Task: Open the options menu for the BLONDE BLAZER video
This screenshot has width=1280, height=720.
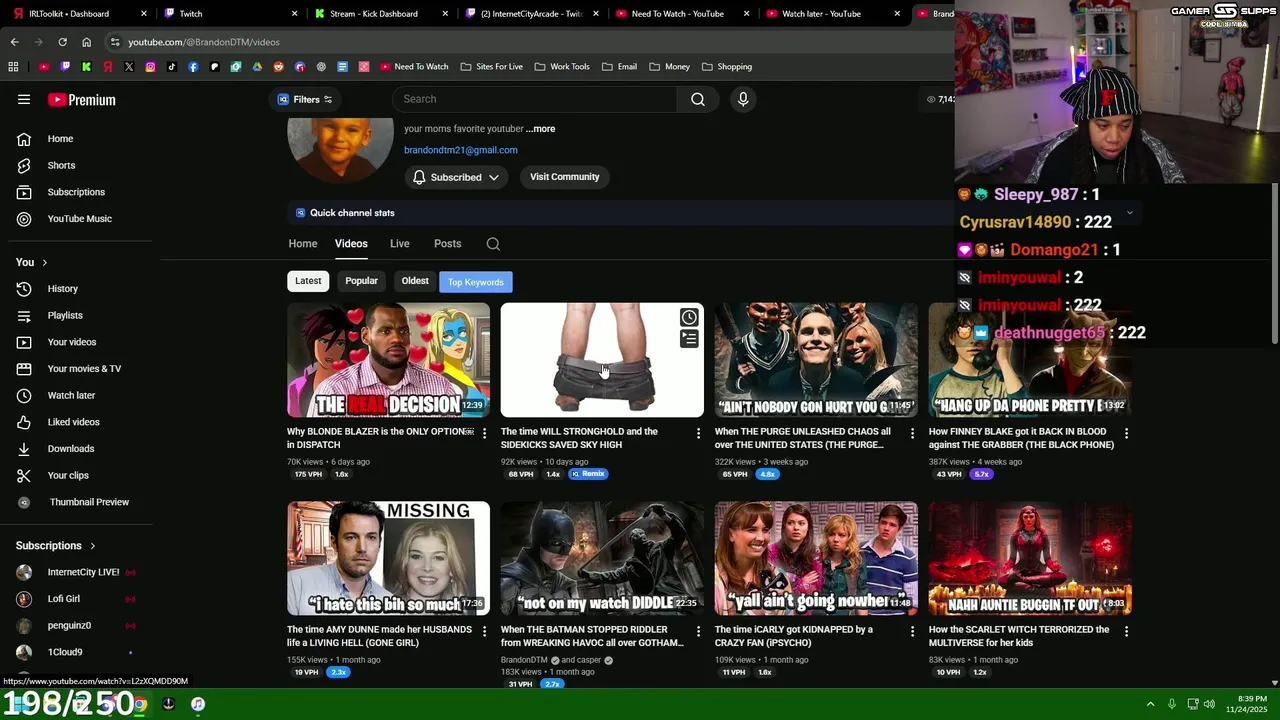Action: pyautogui.click(x=484, y=433)
